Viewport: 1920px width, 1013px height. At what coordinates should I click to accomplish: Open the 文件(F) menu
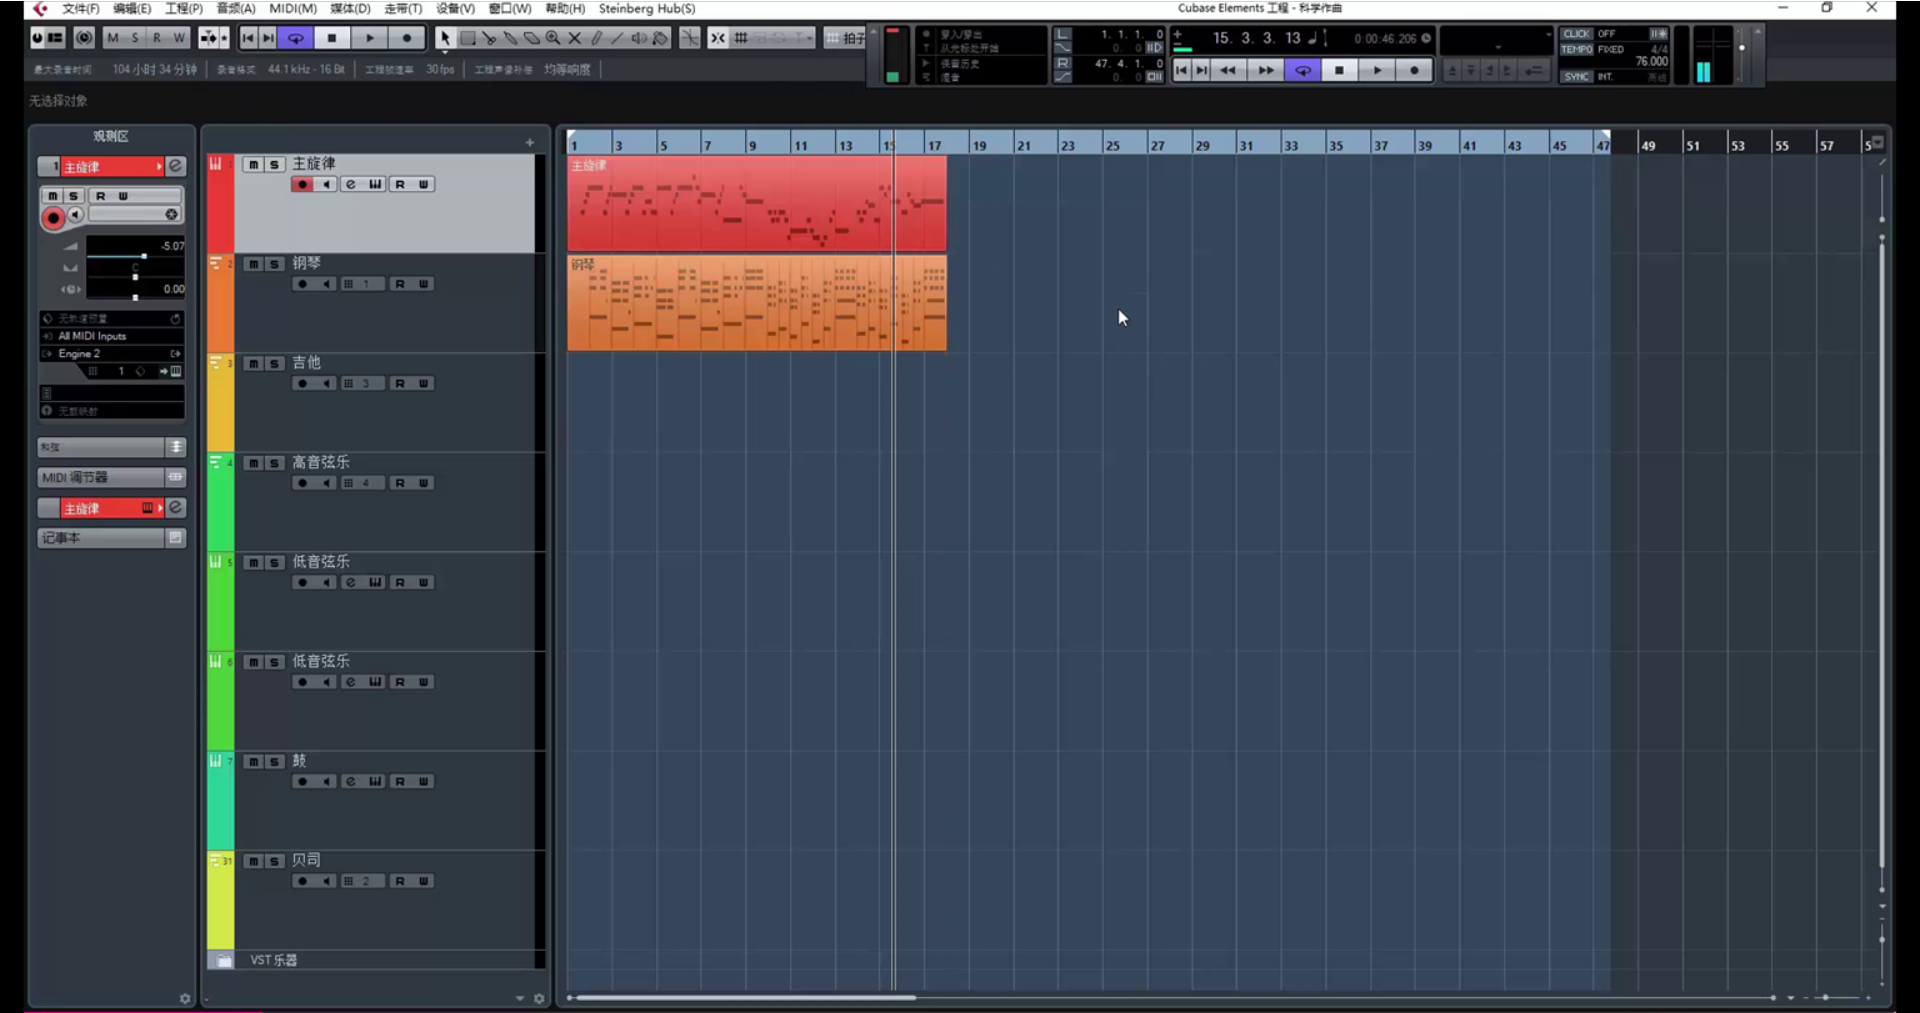[x=80, y=8]
